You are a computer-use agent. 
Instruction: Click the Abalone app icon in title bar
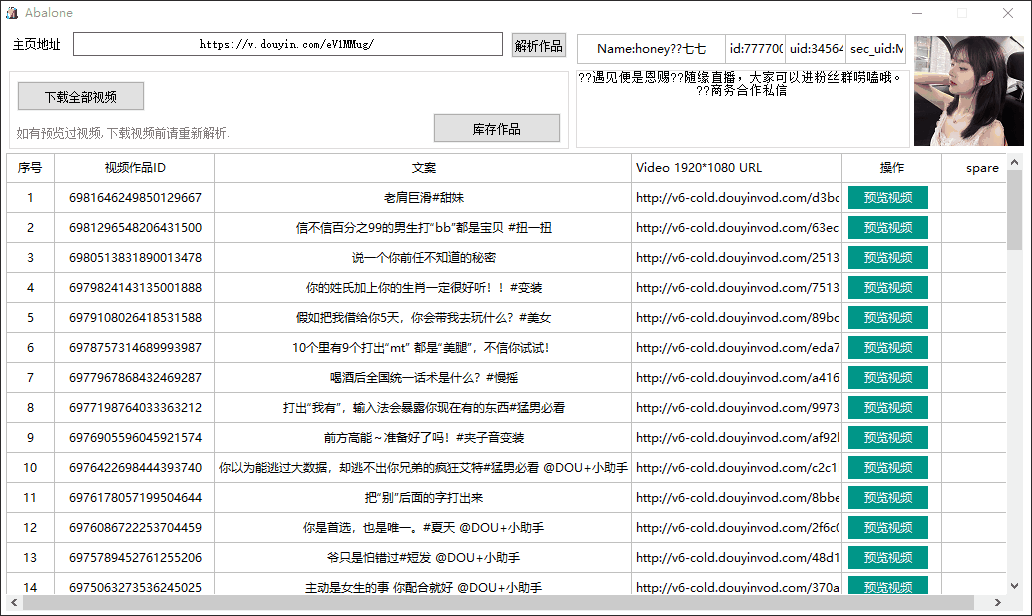click(x=12, y=13)
